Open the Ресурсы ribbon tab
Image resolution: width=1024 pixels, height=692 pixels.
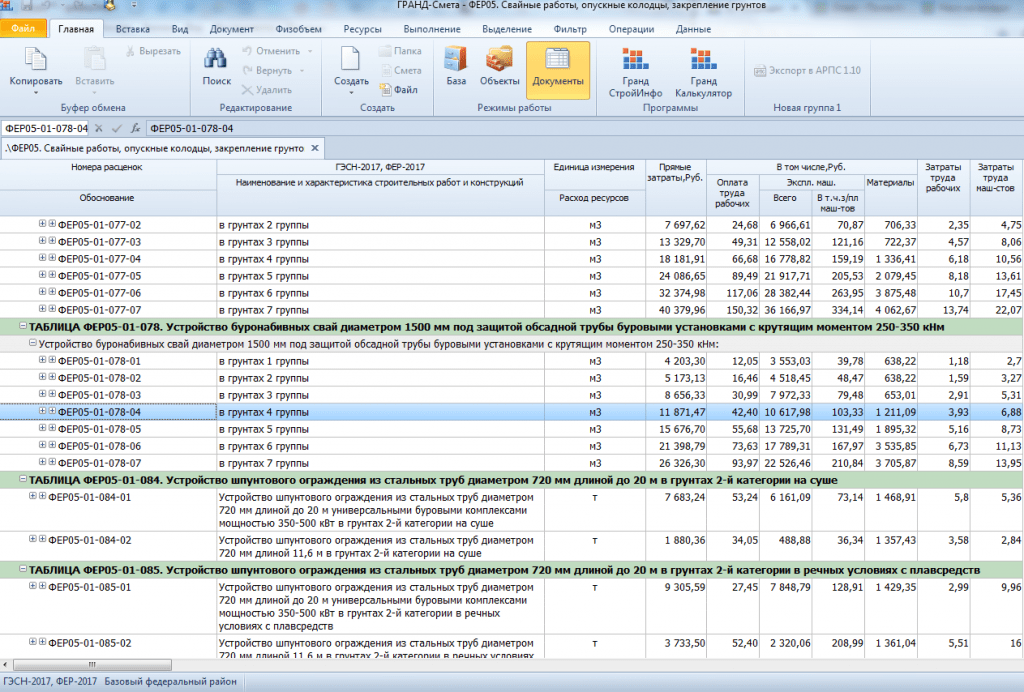pos(362,29)
